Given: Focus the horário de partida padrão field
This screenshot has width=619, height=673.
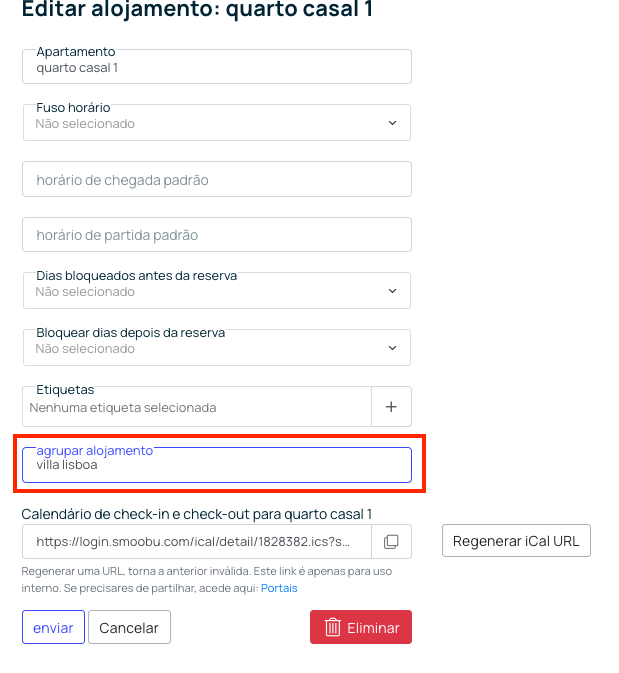Looking at the screenshot, I should [x=217, y=235].
